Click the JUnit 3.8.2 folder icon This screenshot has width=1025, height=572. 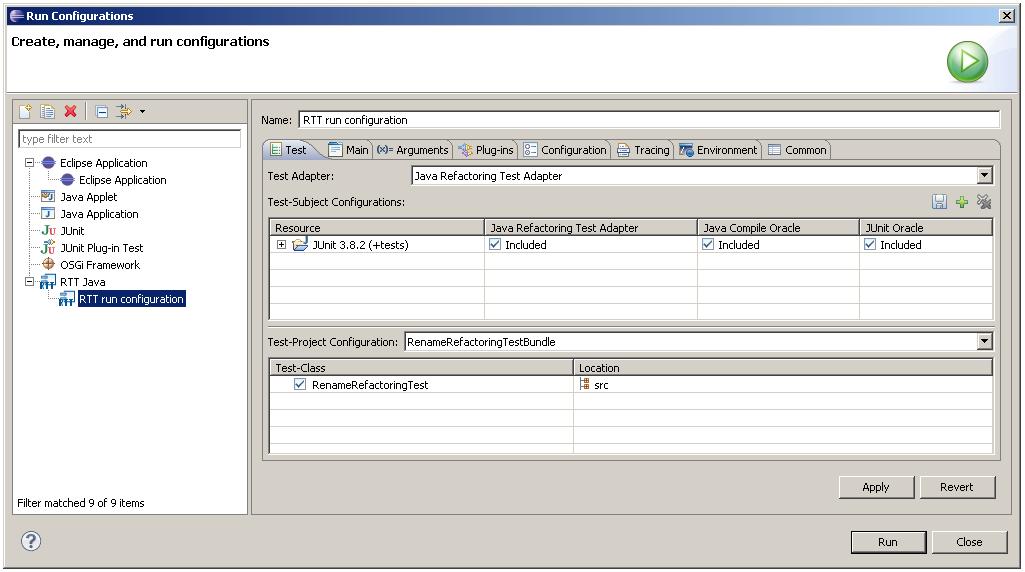coord(300,244)
